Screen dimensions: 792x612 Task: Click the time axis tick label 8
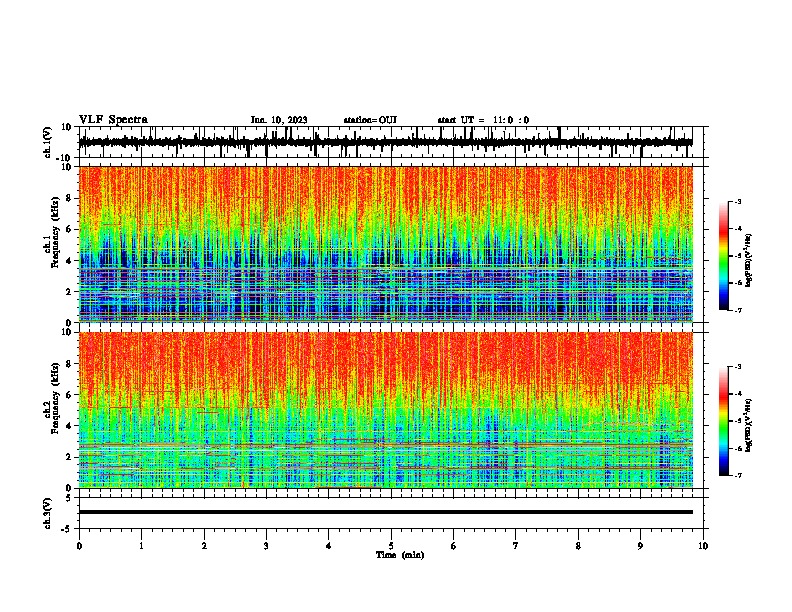pyautogui.click(x=578, y=546)
